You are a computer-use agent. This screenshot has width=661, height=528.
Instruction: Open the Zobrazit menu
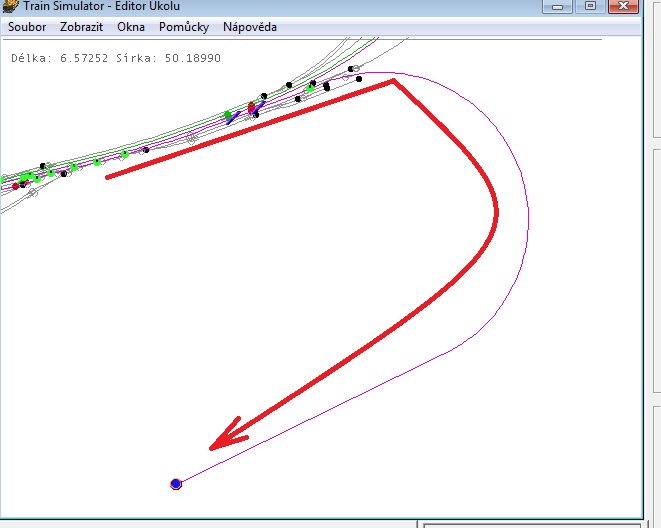[x=81, y=27]
